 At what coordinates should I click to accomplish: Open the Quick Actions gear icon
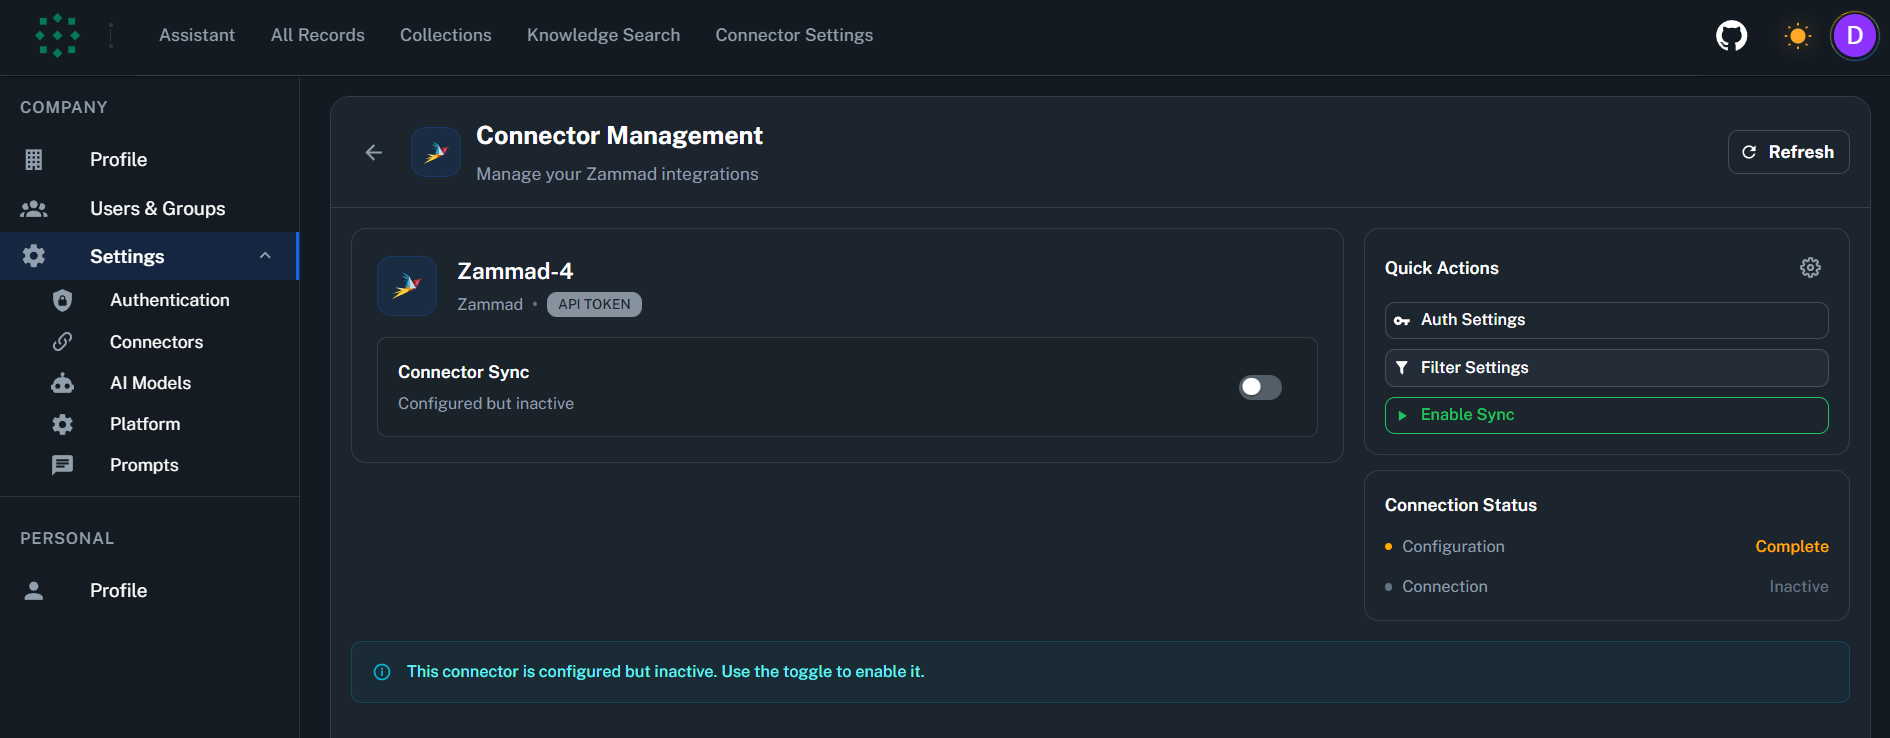click(1810, 267)
